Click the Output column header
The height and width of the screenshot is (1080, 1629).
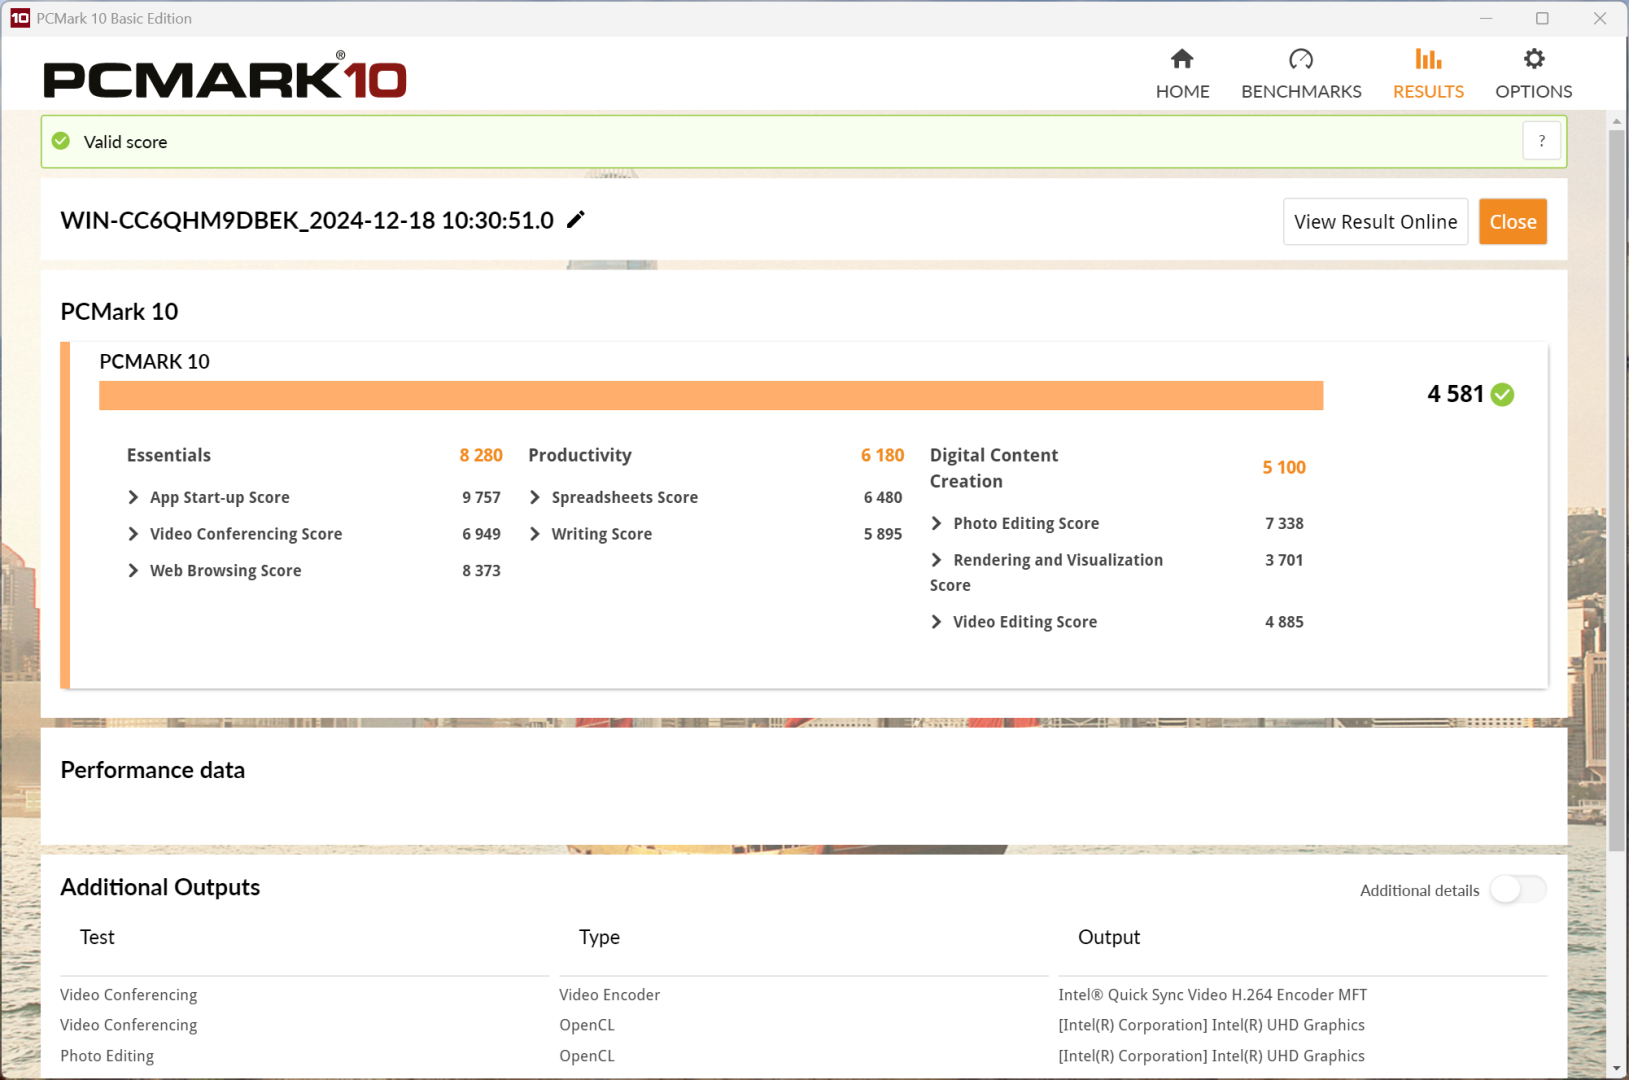coord(1109,937)
